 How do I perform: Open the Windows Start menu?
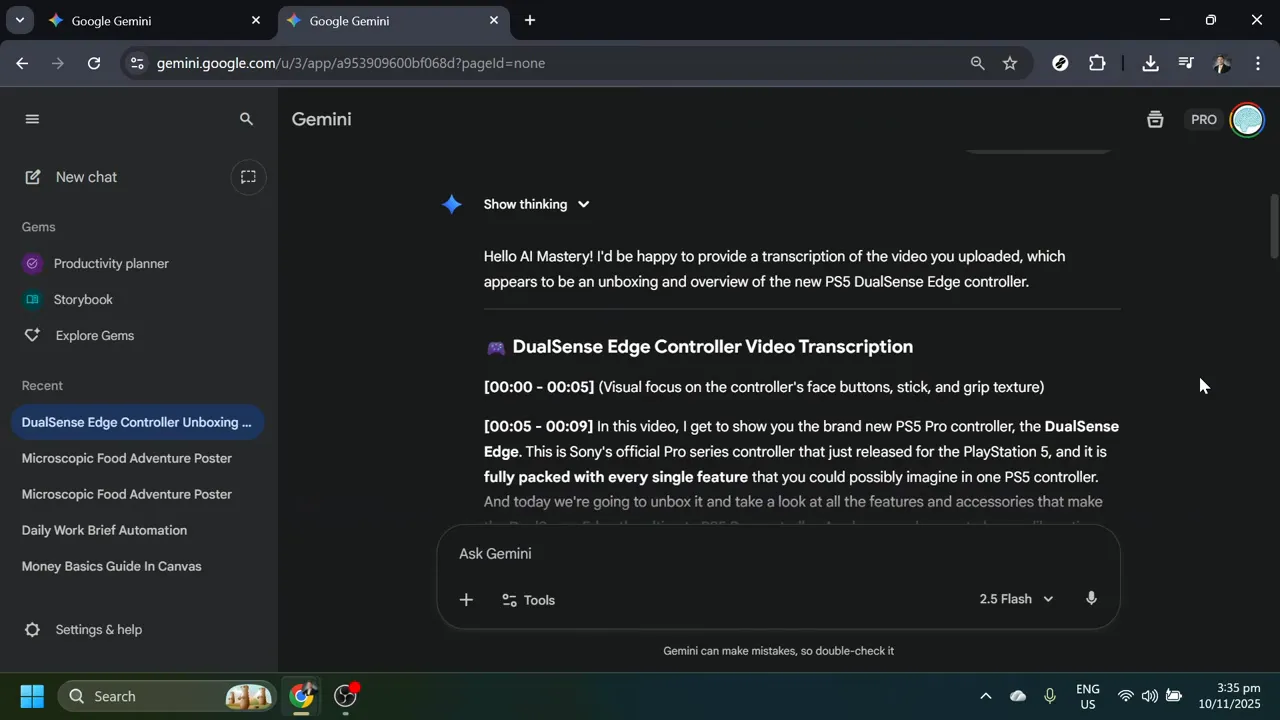click(32, 696)
